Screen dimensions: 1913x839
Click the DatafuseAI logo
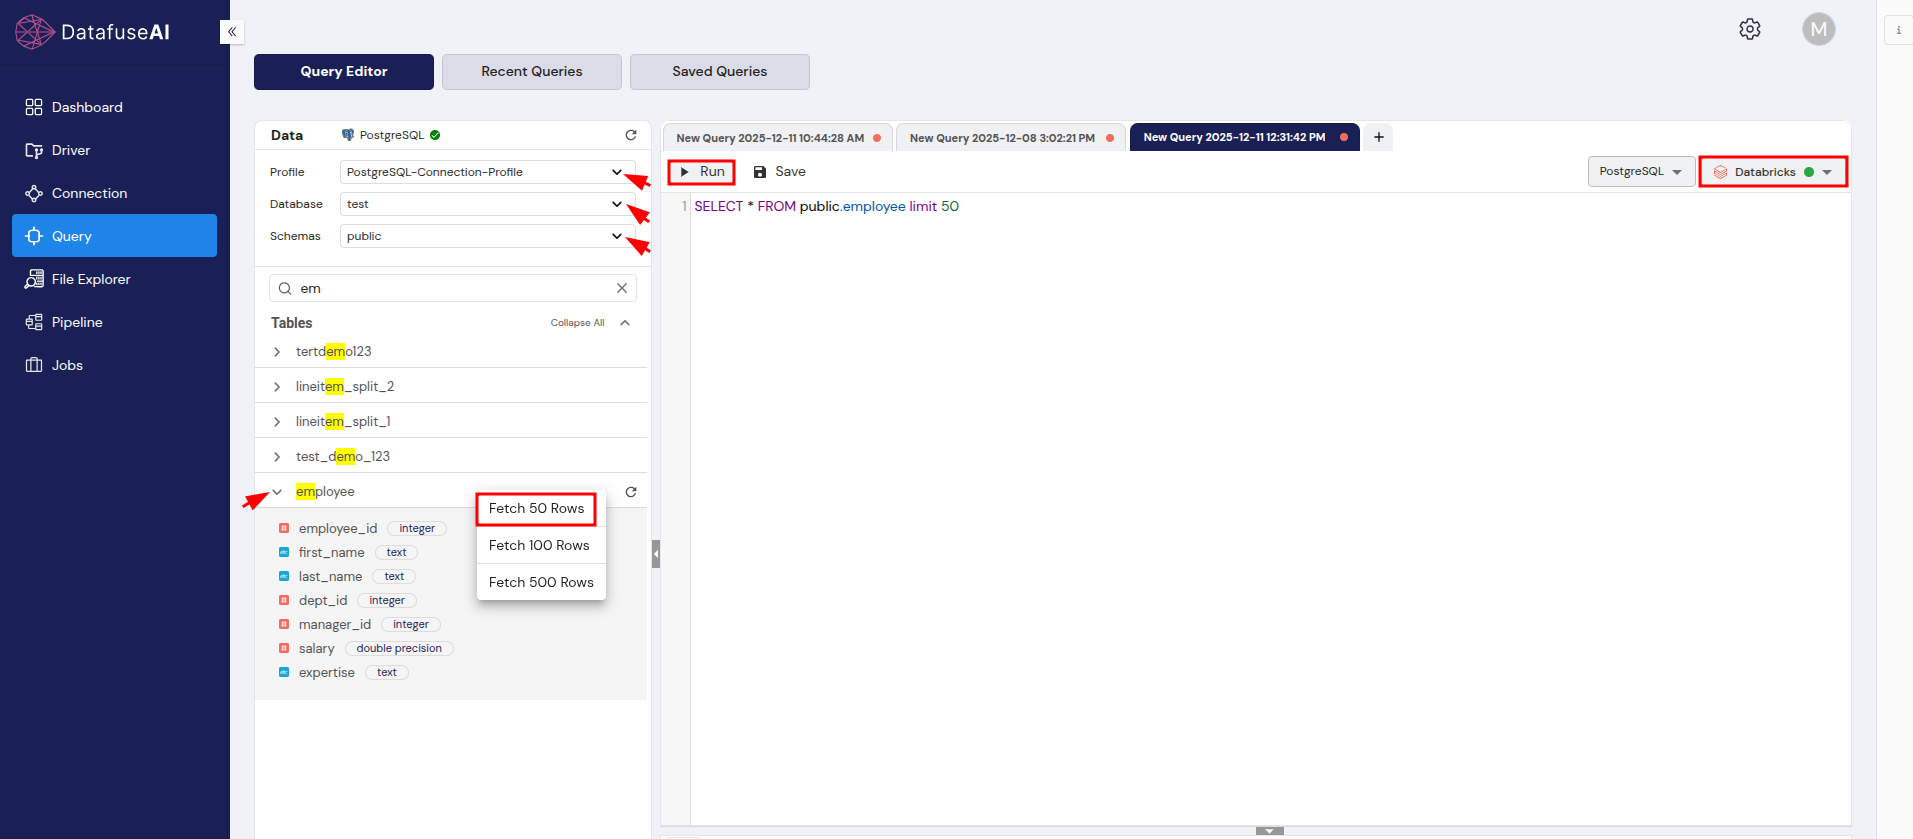[x=93, y=32]
